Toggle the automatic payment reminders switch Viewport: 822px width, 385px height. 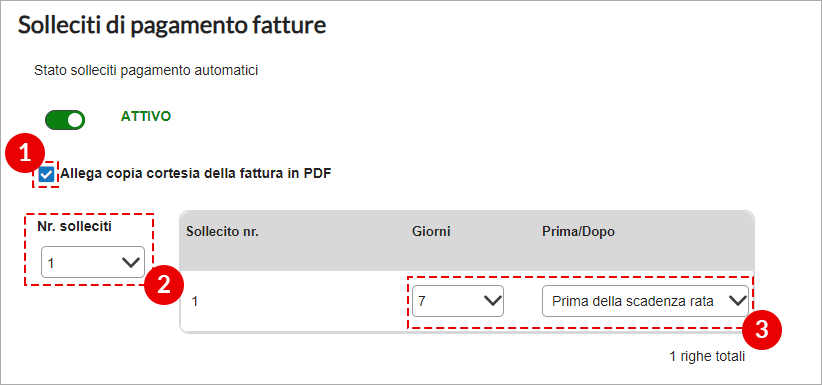(x=65, y=120)
